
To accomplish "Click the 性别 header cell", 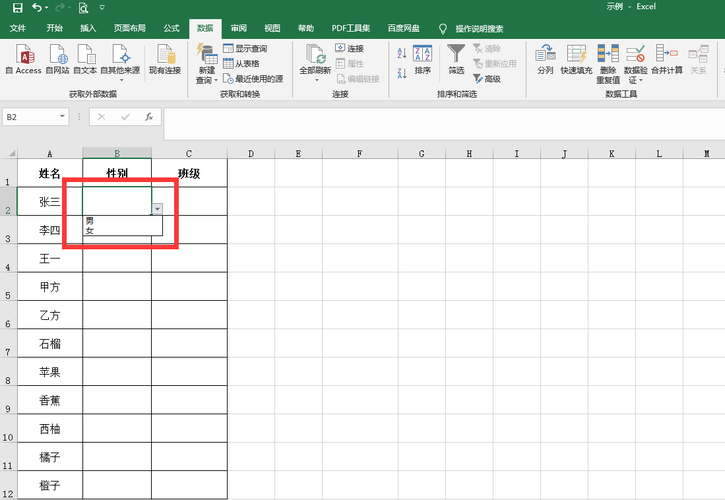I will pyautogui.click(x=117, y=173).
